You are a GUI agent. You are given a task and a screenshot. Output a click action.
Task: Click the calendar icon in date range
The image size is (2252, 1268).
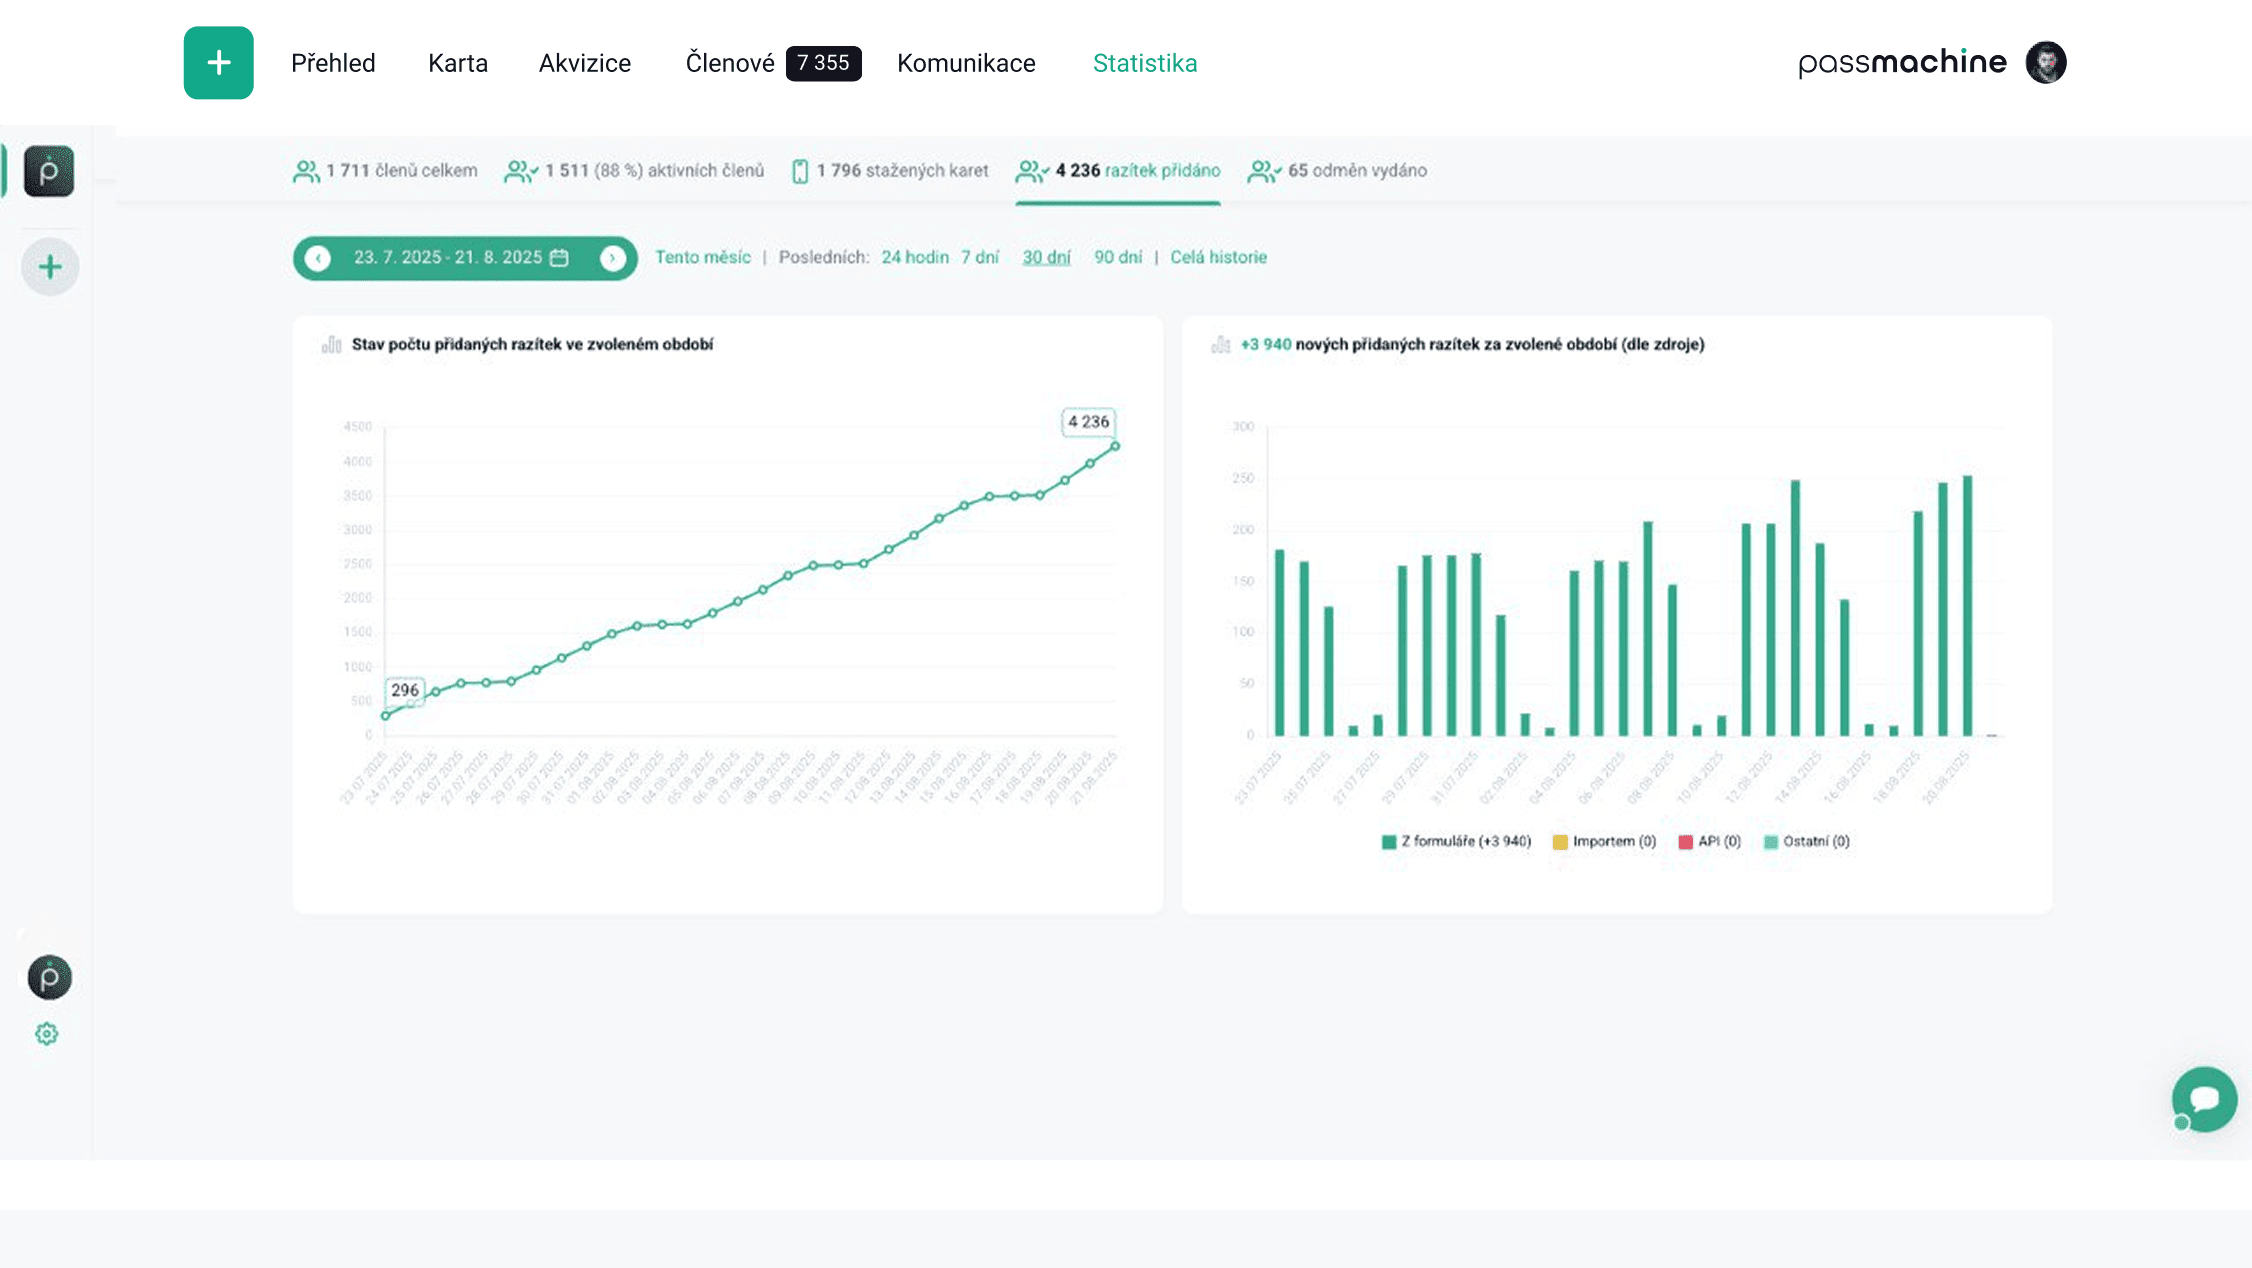tap(560, 258)
